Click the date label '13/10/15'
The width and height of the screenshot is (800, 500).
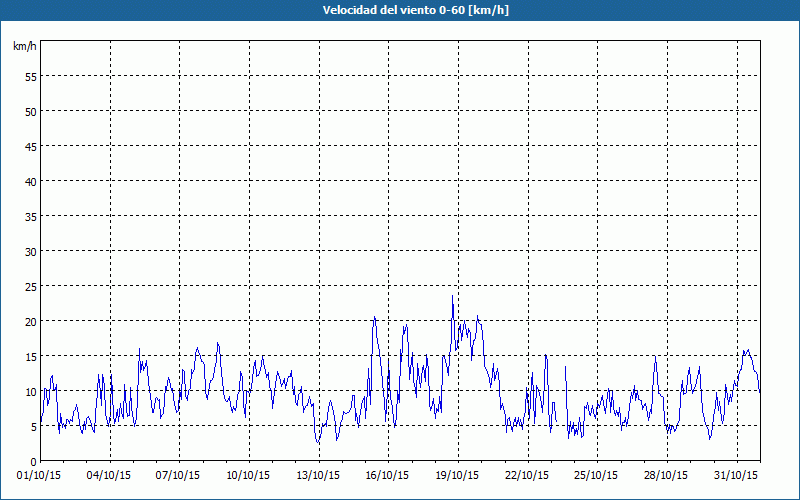point(318,476)
